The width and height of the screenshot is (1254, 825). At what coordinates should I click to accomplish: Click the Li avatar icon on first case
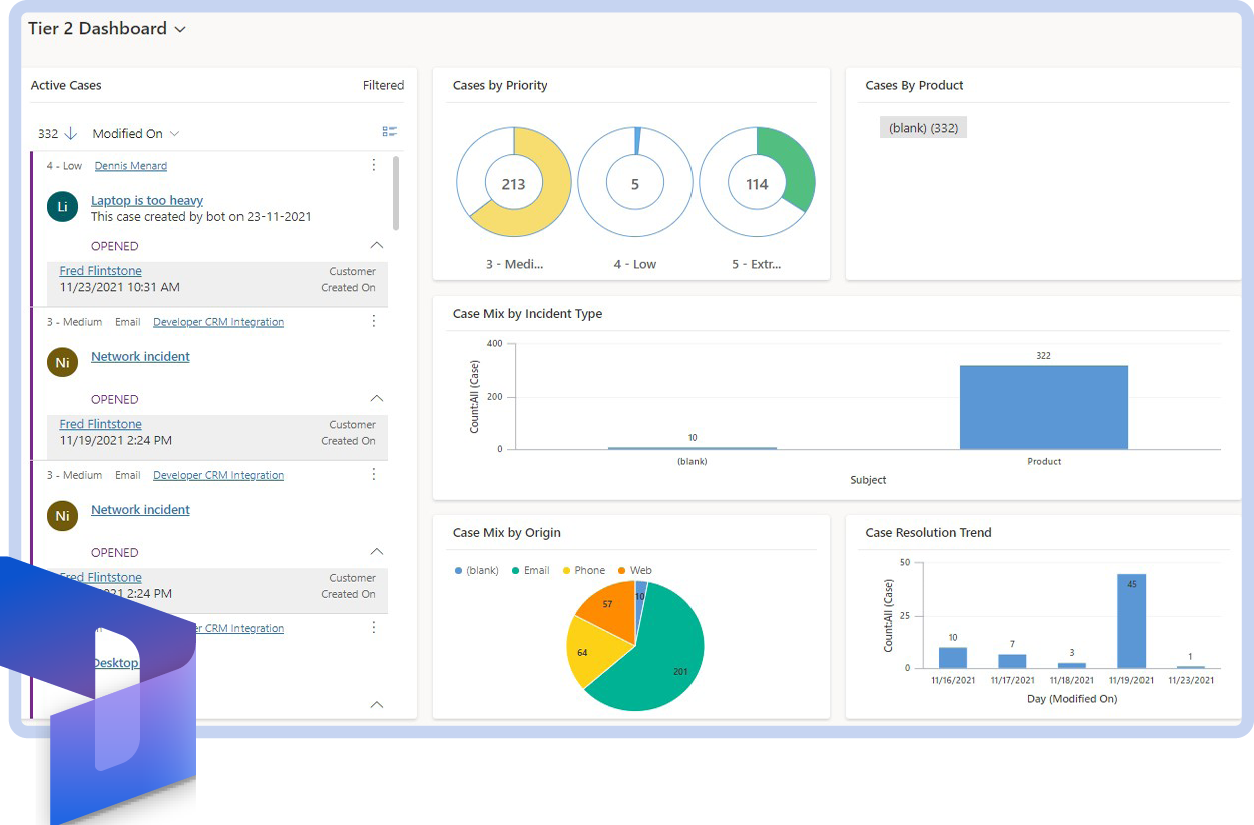pyautogui.click(x=62, y=207)
